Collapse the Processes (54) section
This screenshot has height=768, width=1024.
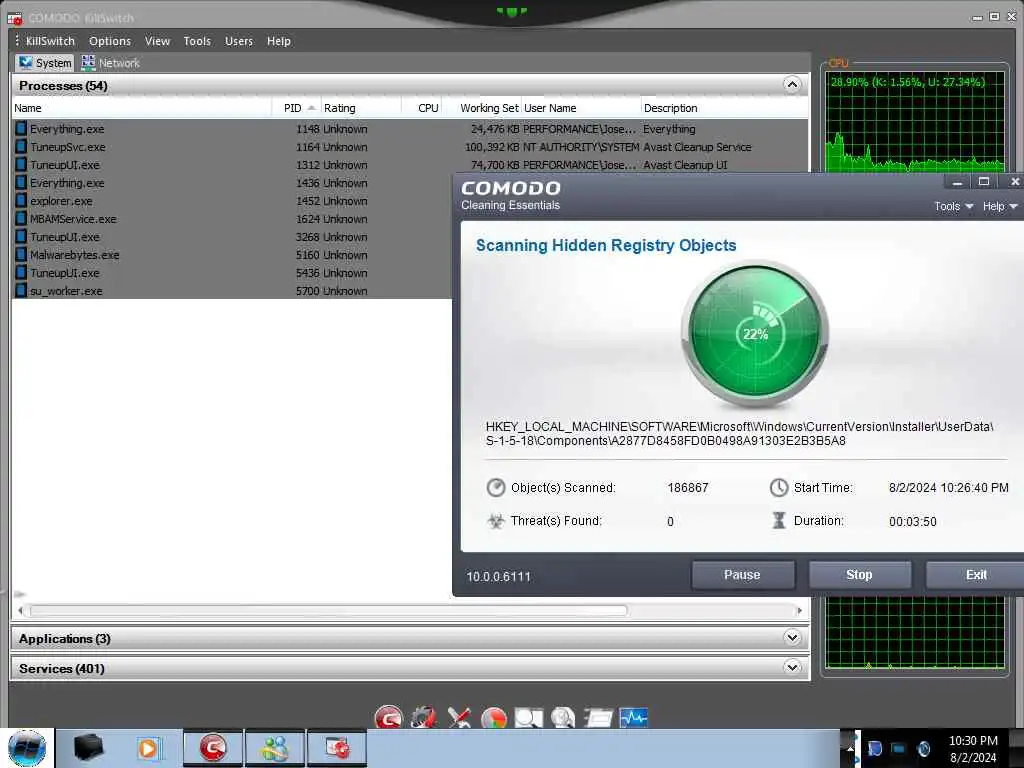(792, 85)
